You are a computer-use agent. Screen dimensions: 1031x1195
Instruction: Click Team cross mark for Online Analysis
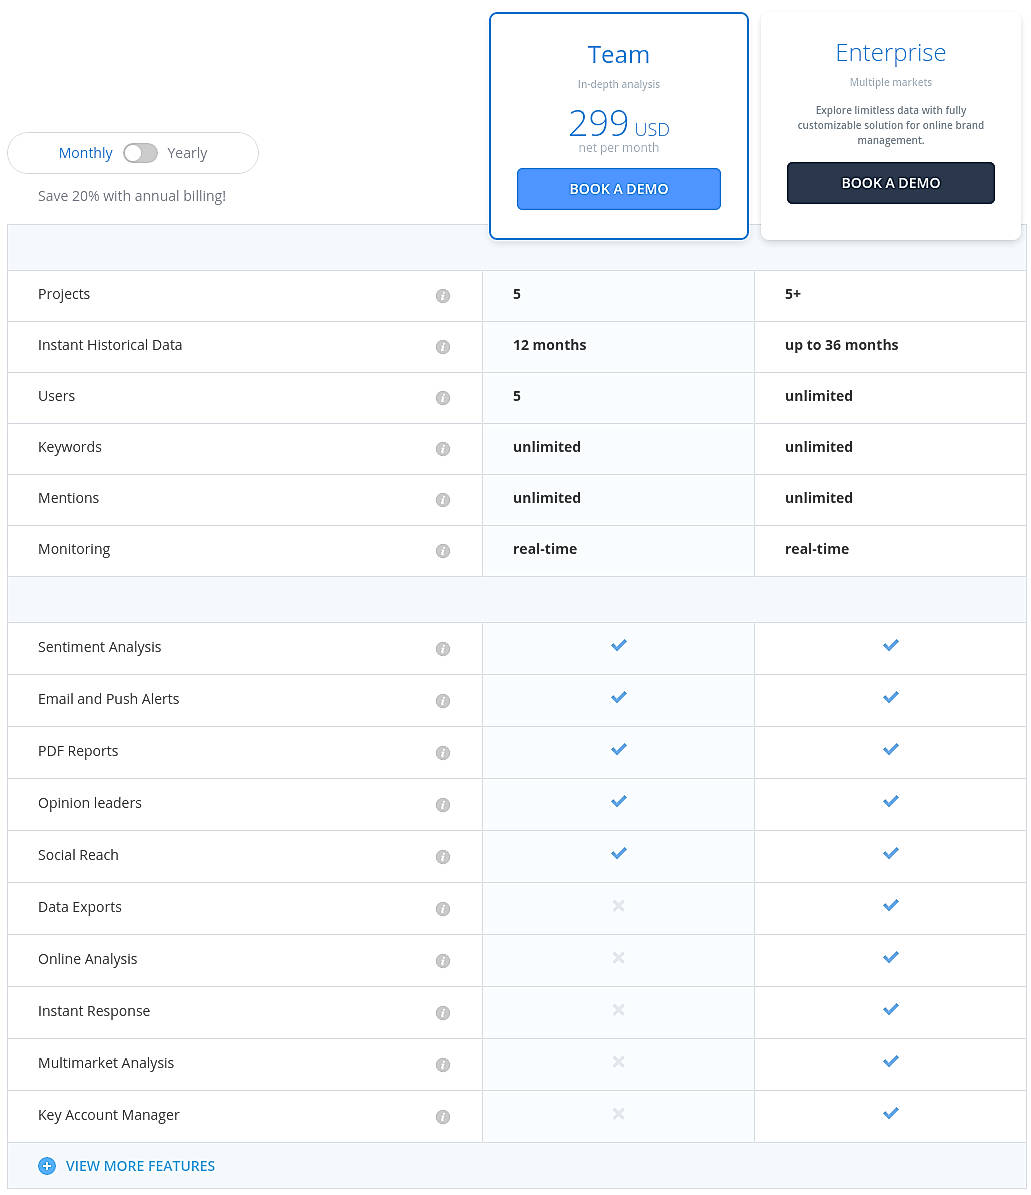point(619,957)
